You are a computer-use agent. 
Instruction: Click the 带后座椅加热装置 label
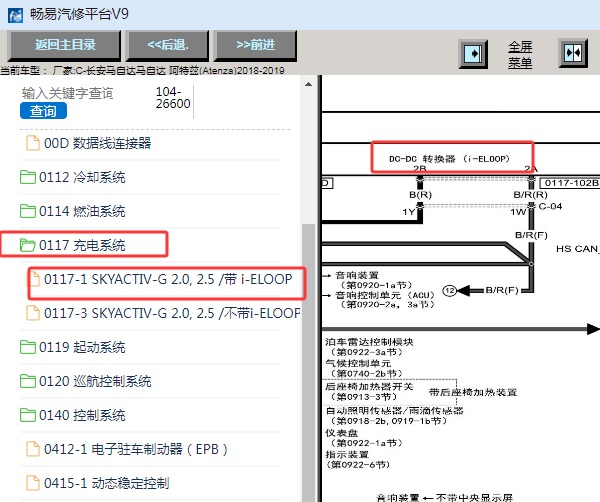(x=473, y=392)
